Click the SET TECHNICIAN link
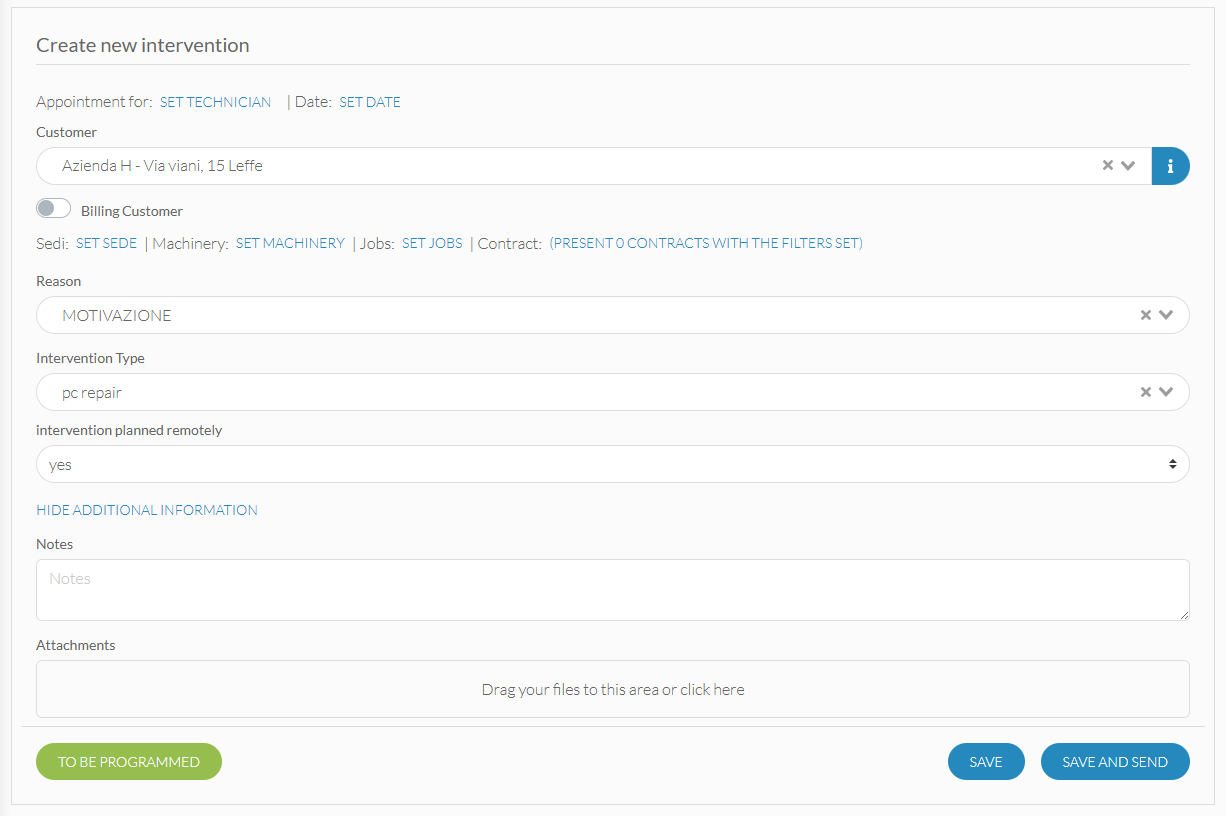1226x816 pixels. [215, 102]
